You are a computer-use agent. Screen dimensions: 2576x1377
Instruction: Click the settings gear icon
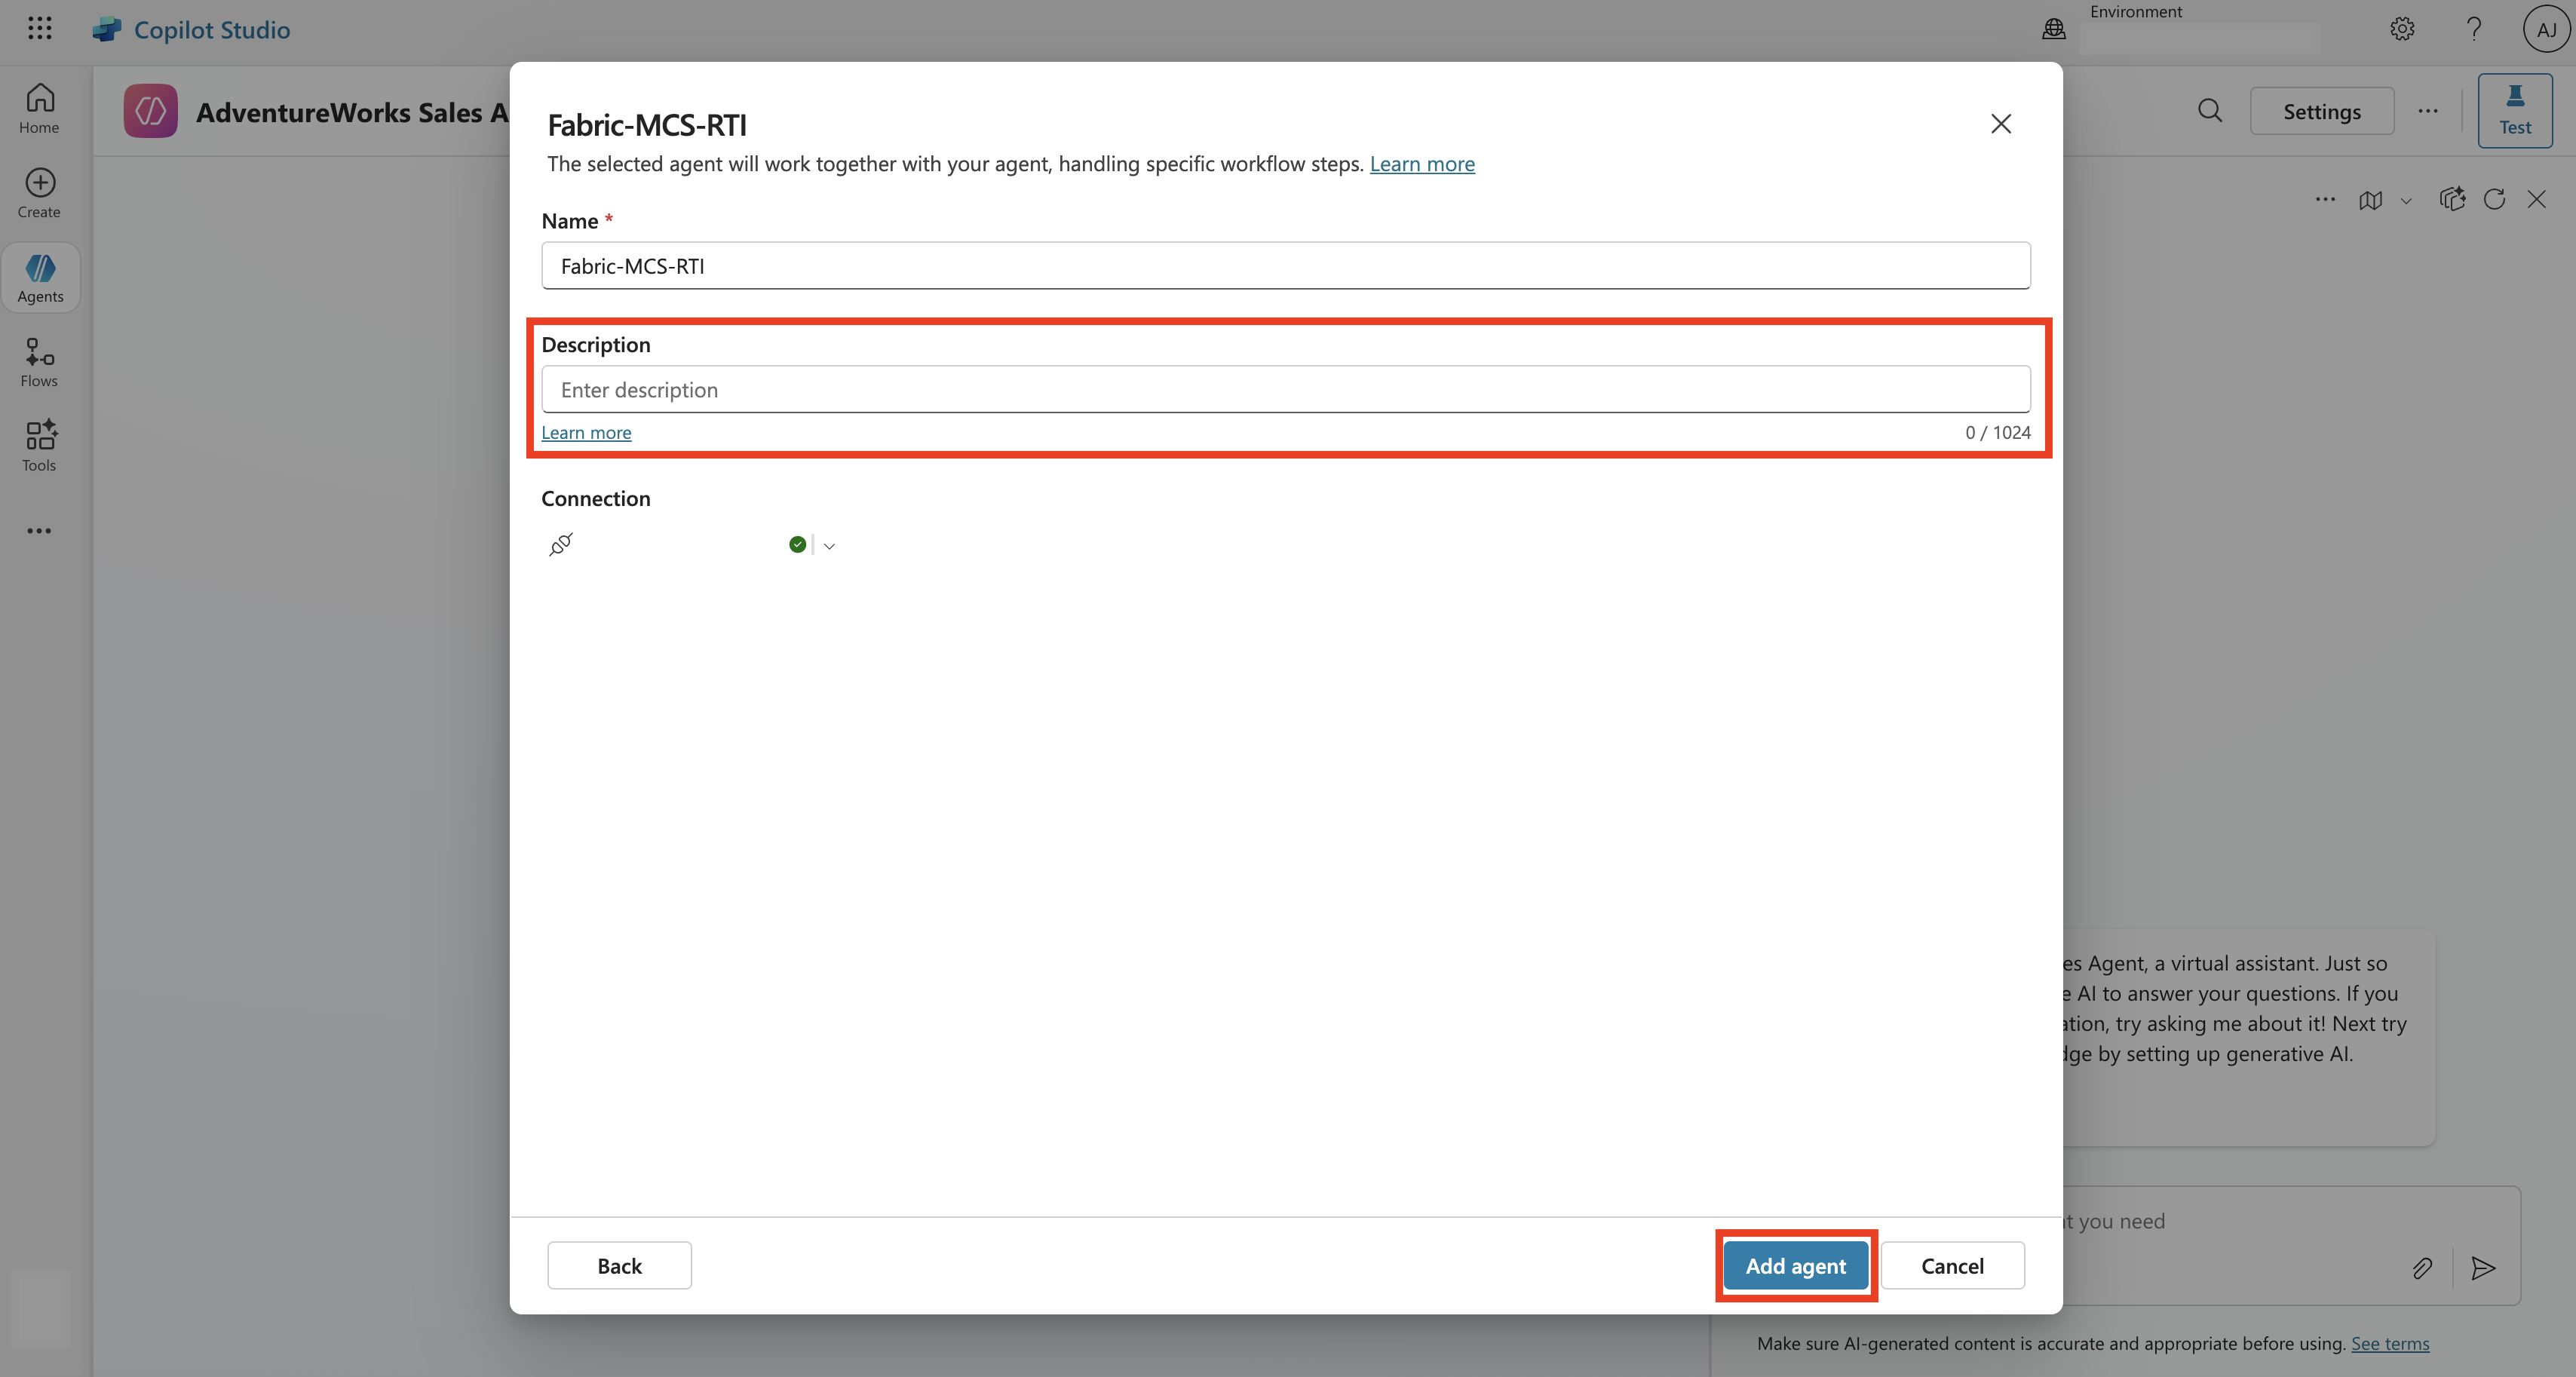[2402, 29]
